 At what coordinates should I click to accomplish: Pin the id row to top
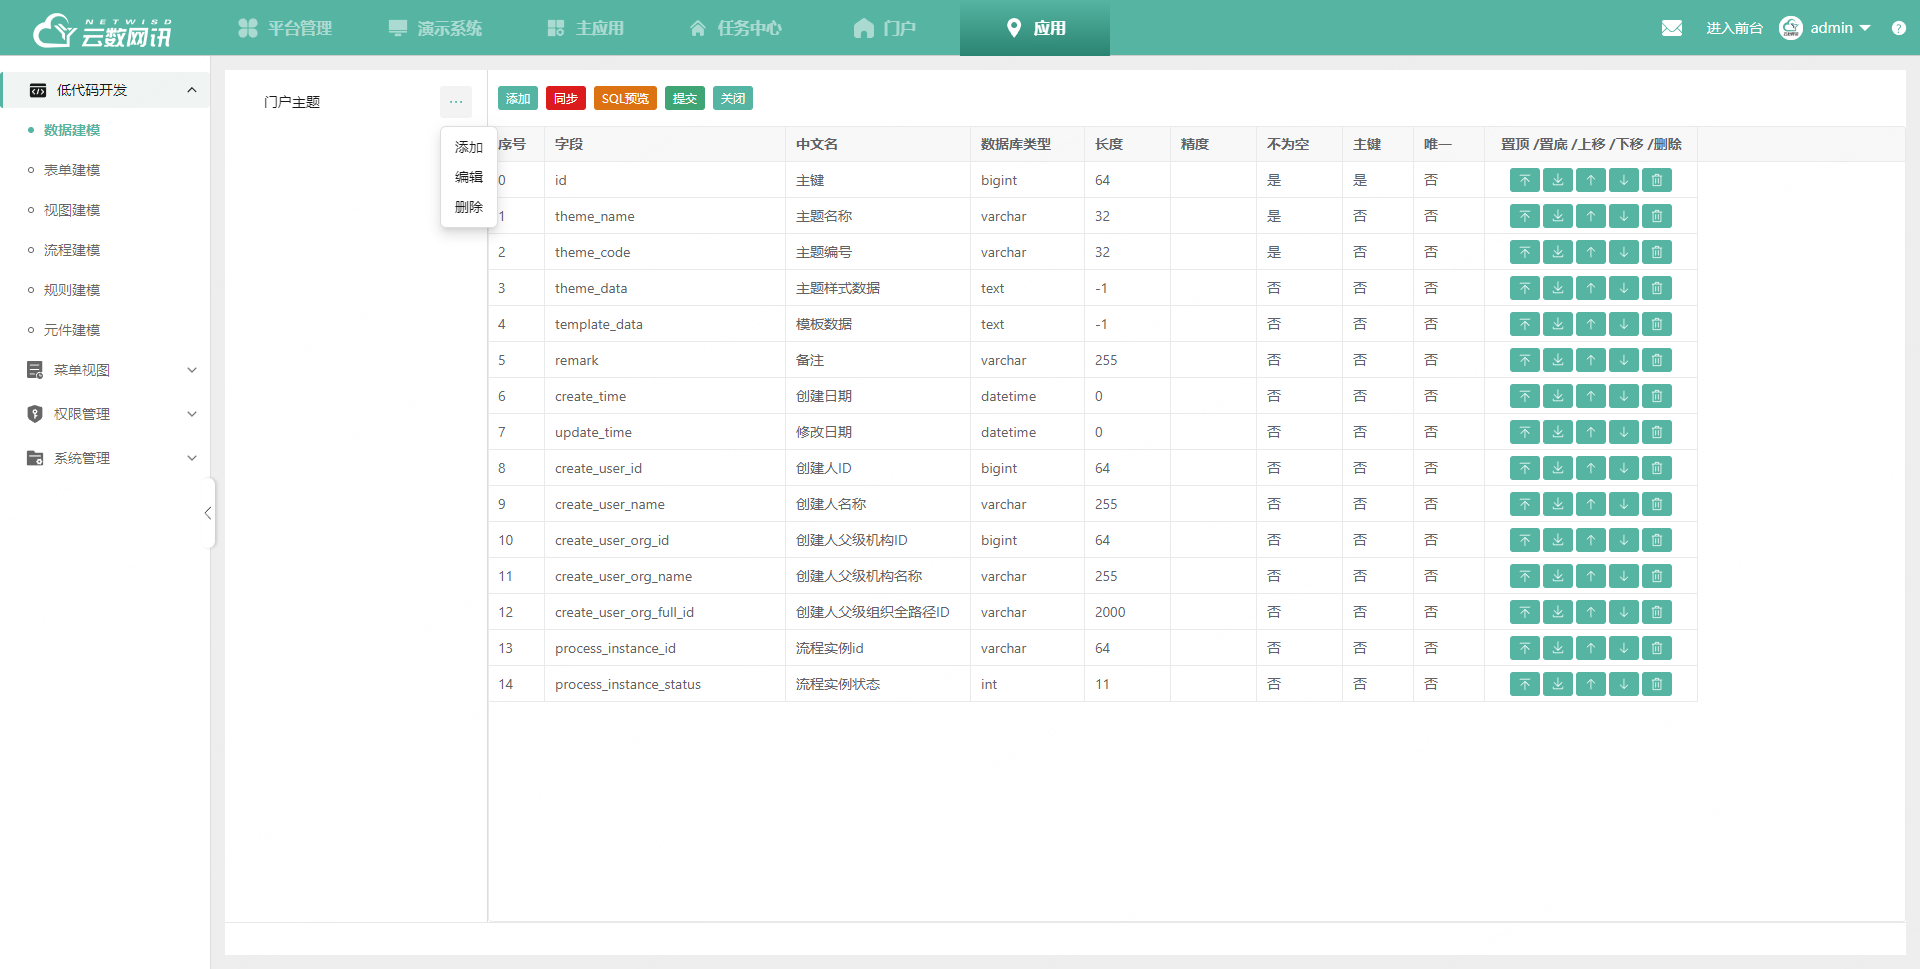[1524, 180]
